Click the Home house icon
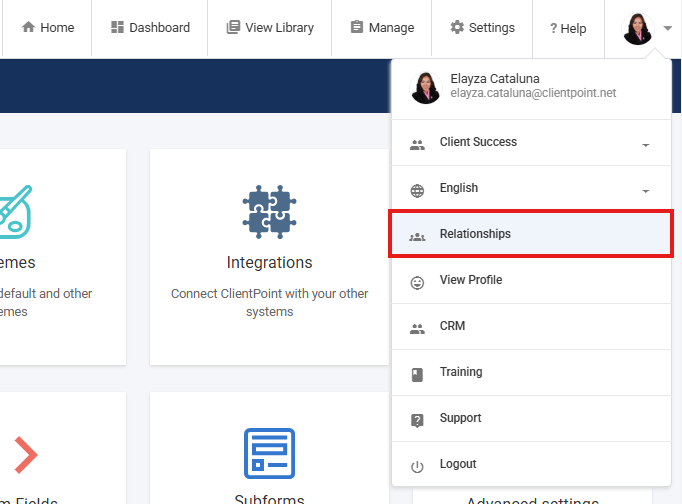 pos(28,27)
